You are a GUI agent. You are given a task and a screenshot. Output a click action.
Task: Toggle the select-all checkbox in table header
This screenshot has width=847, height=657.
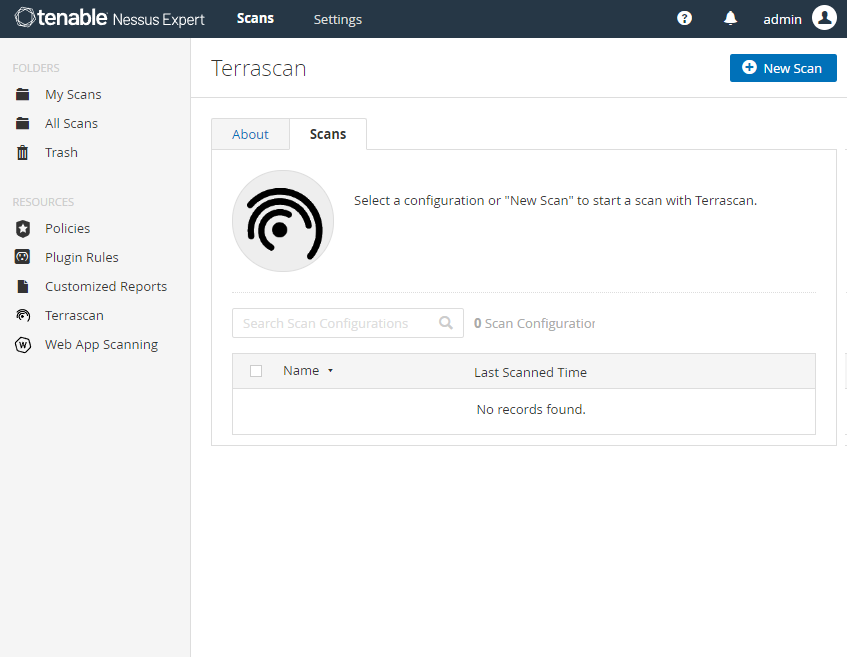[x=256, y=371]
